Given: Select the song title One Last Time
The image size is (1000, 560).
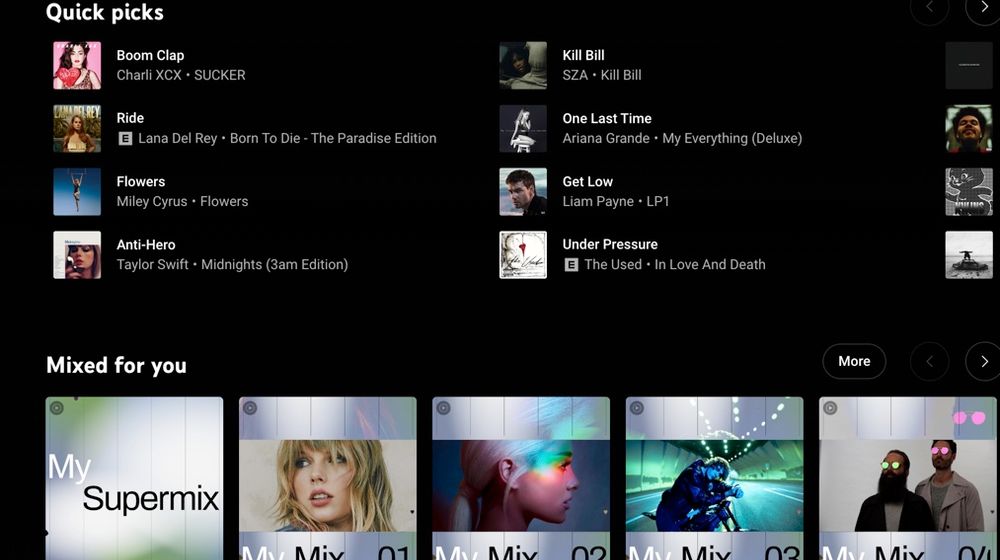Looking at the screenshot, I should click(607, 119).
